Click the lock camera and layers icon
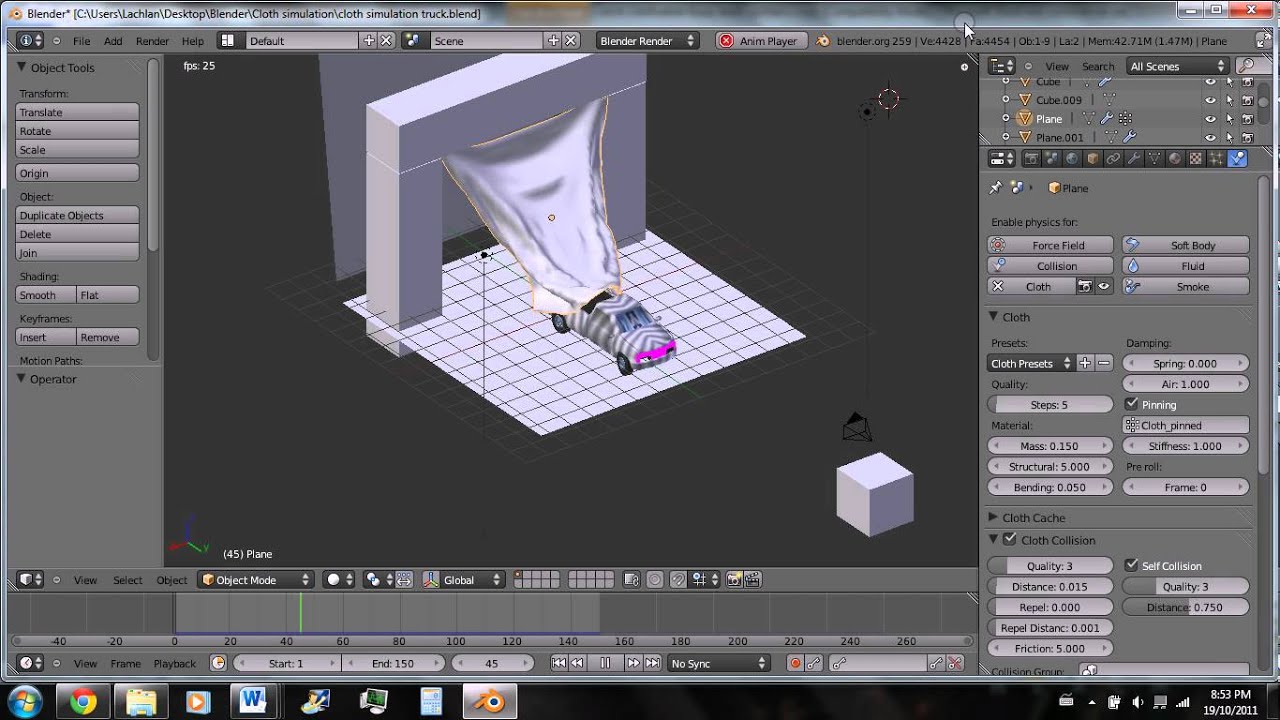The height and width of the screenshot is (720, 1280). click(631, 579)
